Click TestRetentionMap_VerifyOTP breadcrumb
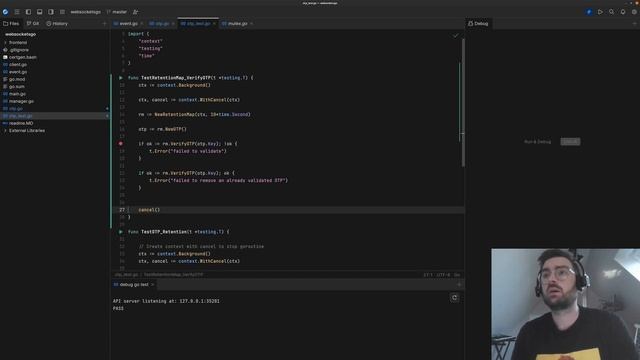Viewport: 640px width, 360px height. point(173,275)
